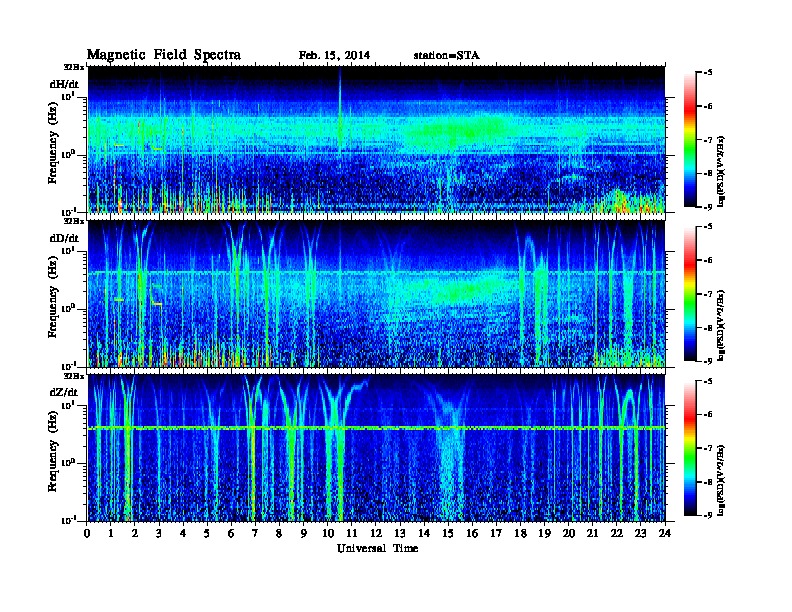The height and width of the screenshot is (612, 792).
Task: Click the 32Hz label above dH/dt panel
Action: click(74, 67)
